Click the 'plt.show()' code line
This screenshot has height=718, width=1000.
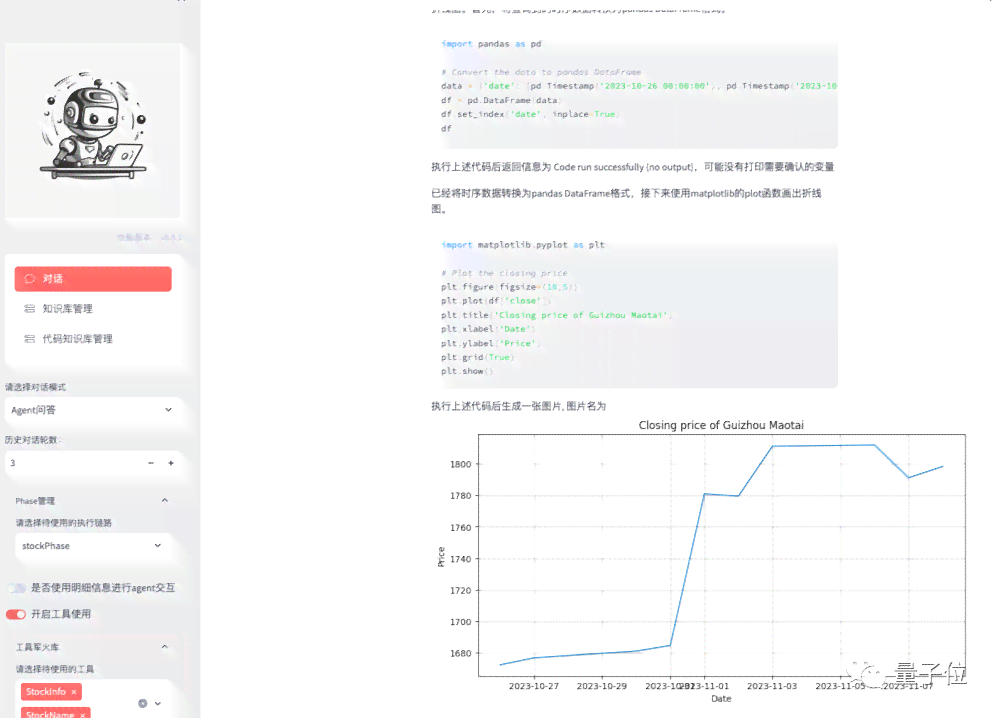click(467, 371)
